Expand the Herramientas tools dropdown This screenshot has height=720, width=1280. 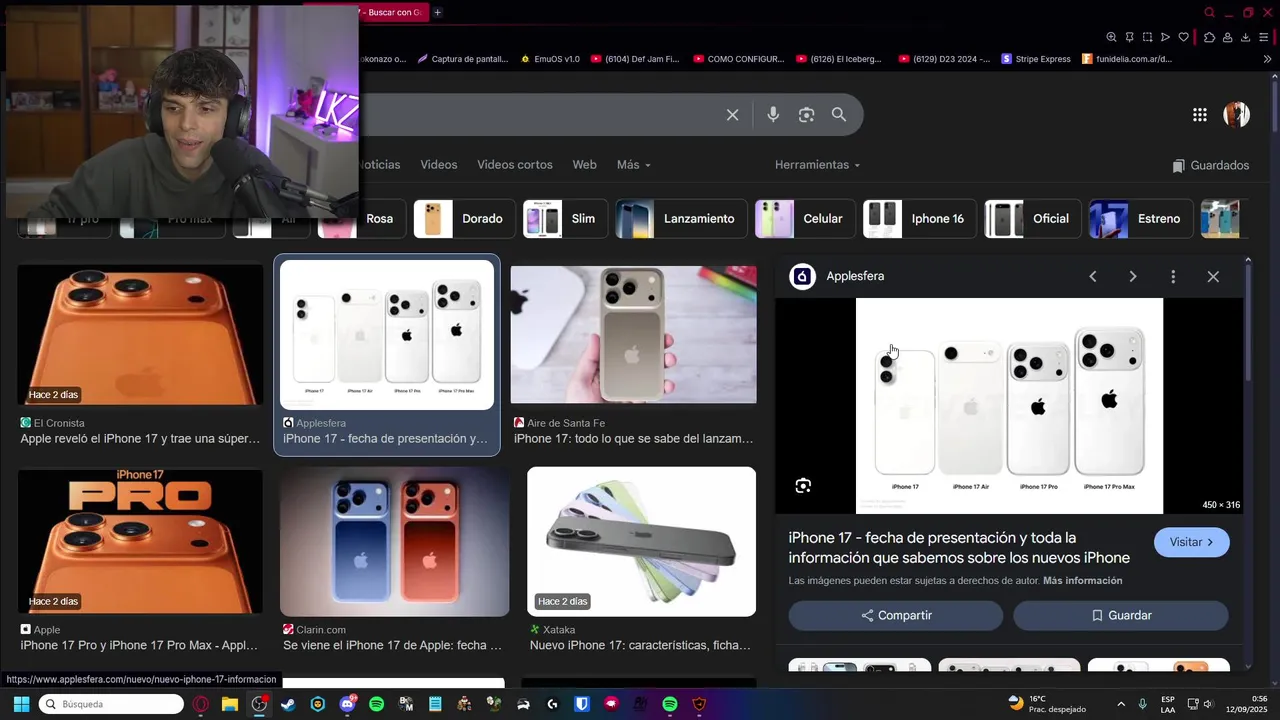coord(817,165)
